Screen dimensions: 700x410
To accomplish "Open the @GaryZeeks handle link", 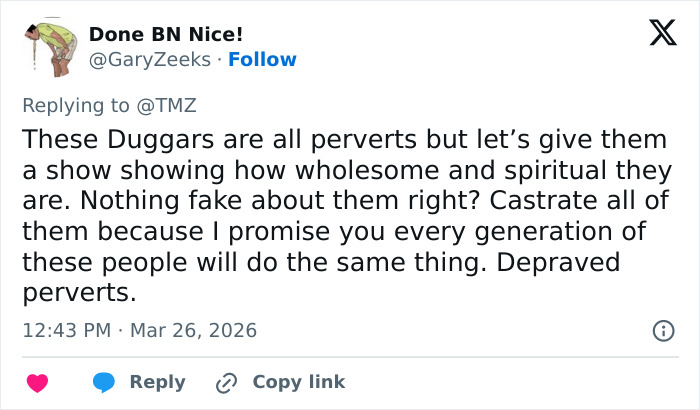I will click(150, 60).
